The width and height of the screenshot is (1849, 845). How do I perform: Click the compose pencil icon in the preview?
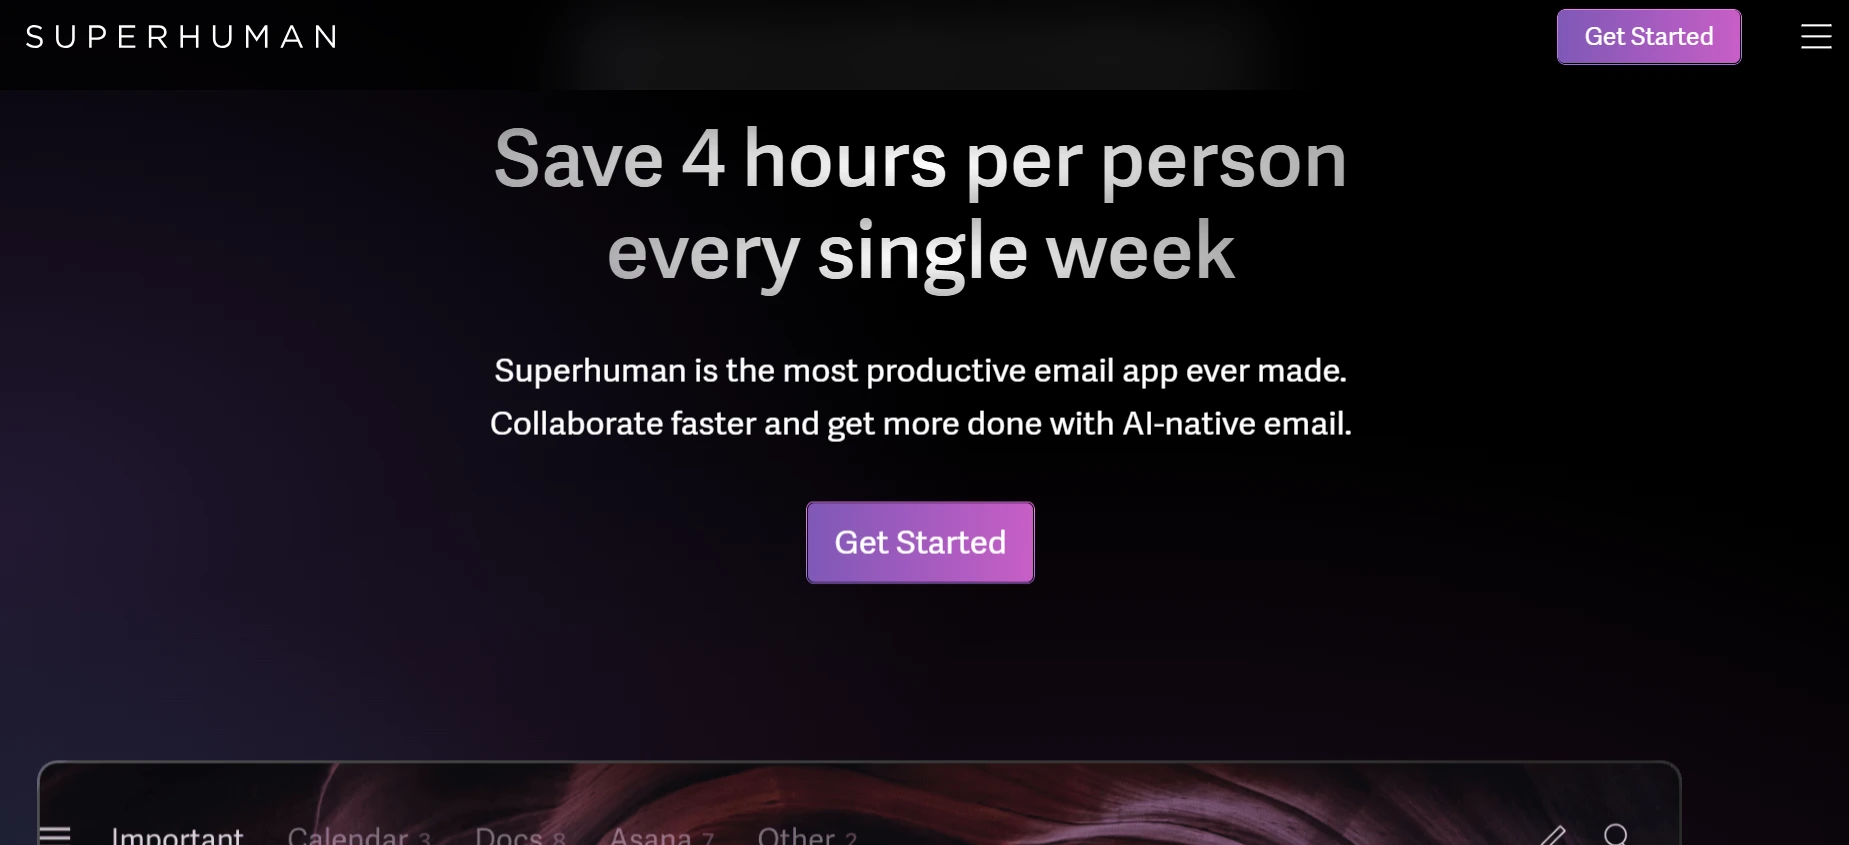(x=1552, y=836)
